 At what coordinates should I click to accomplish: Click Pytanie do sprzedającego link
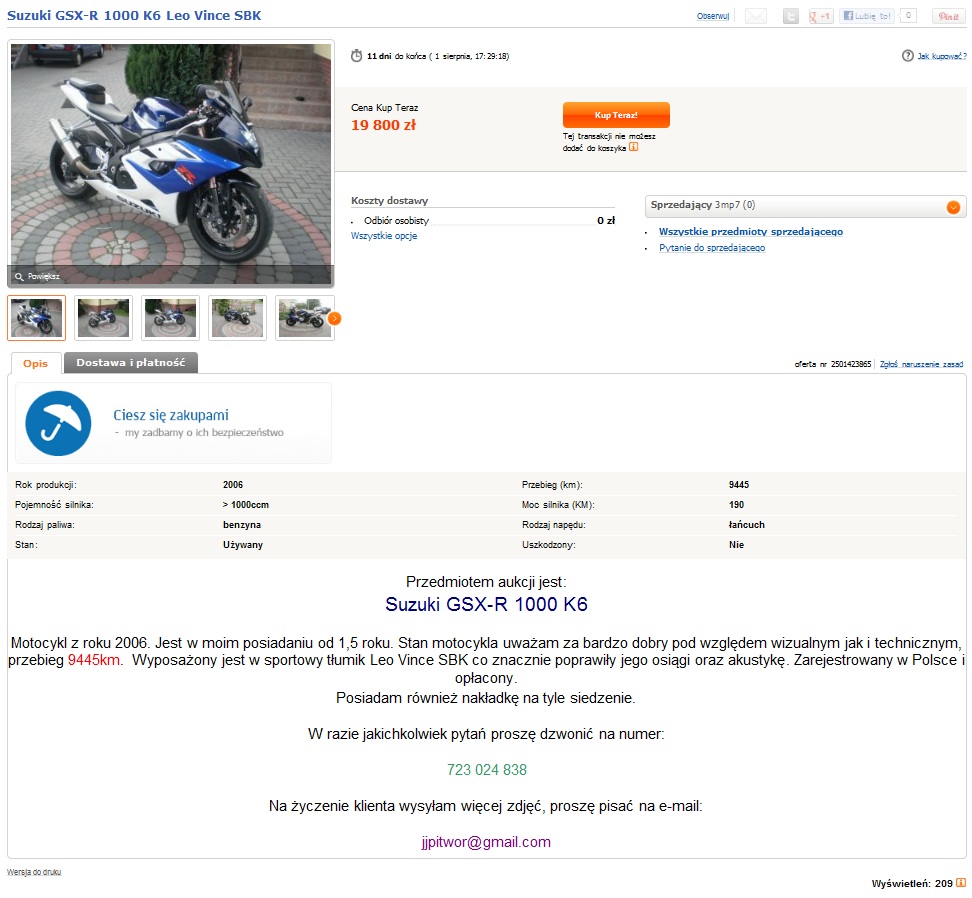pyautogui.click(x=712, y=248)
